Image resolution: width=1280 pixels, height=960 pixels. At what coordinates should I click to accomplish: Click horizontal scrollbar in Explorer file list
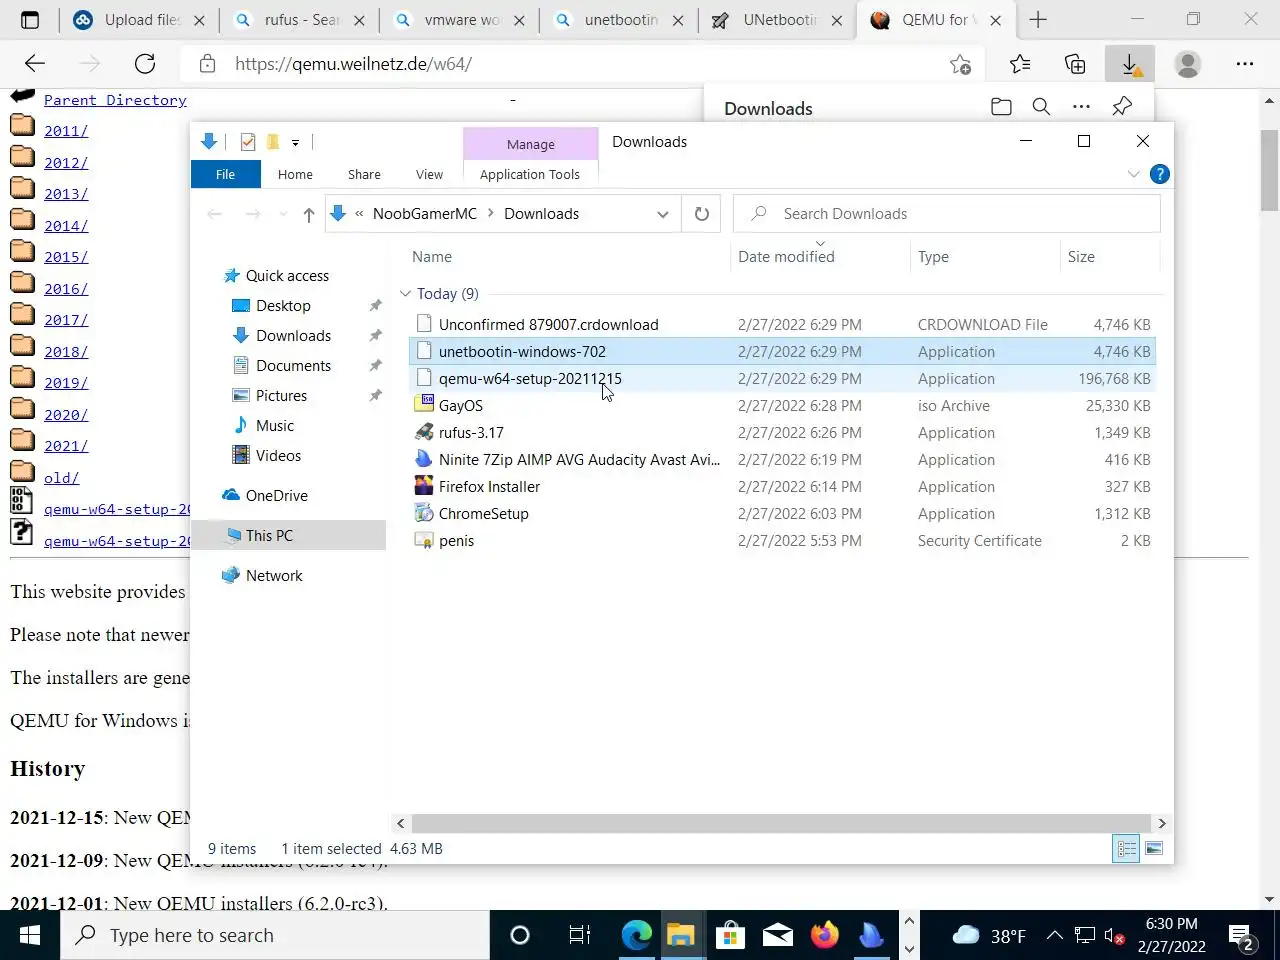tap(781, 824)
